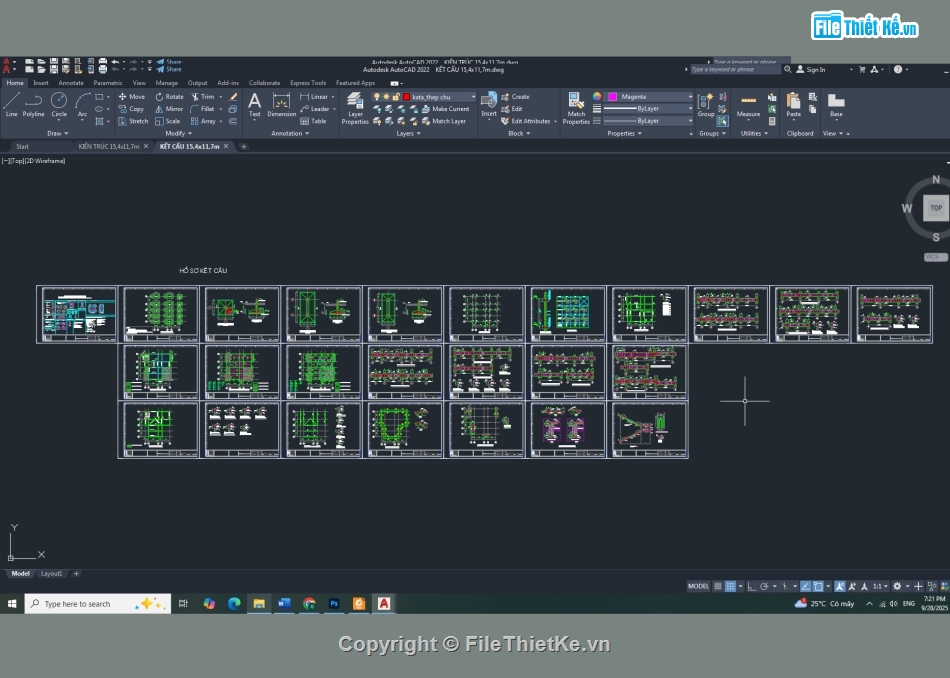This screenshot has width=950, height=678.
Task: Switch to the Annotate ribbon tab
Action: click(x=71, y=83)
